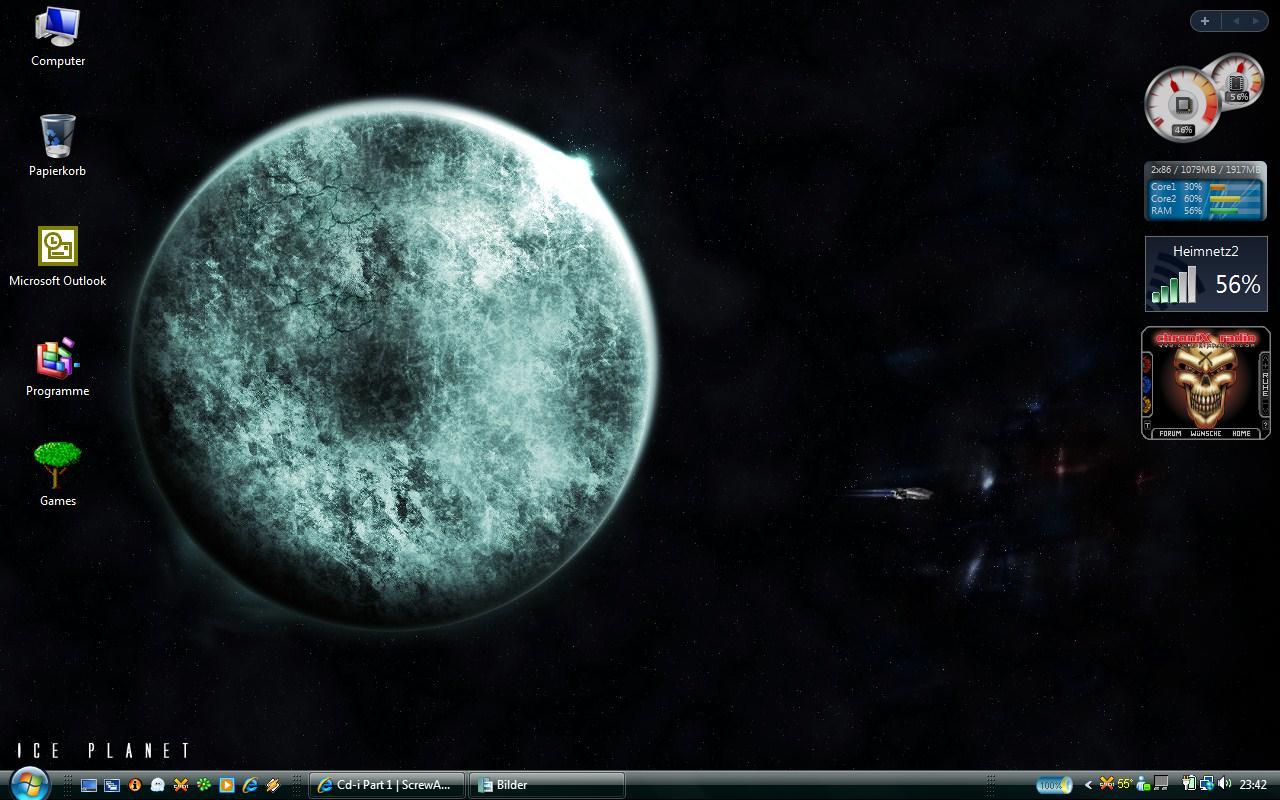Screen dimensions: 1280x800
Task: Open Windows Media Player from Quick Launch
Action: [227, 785]
